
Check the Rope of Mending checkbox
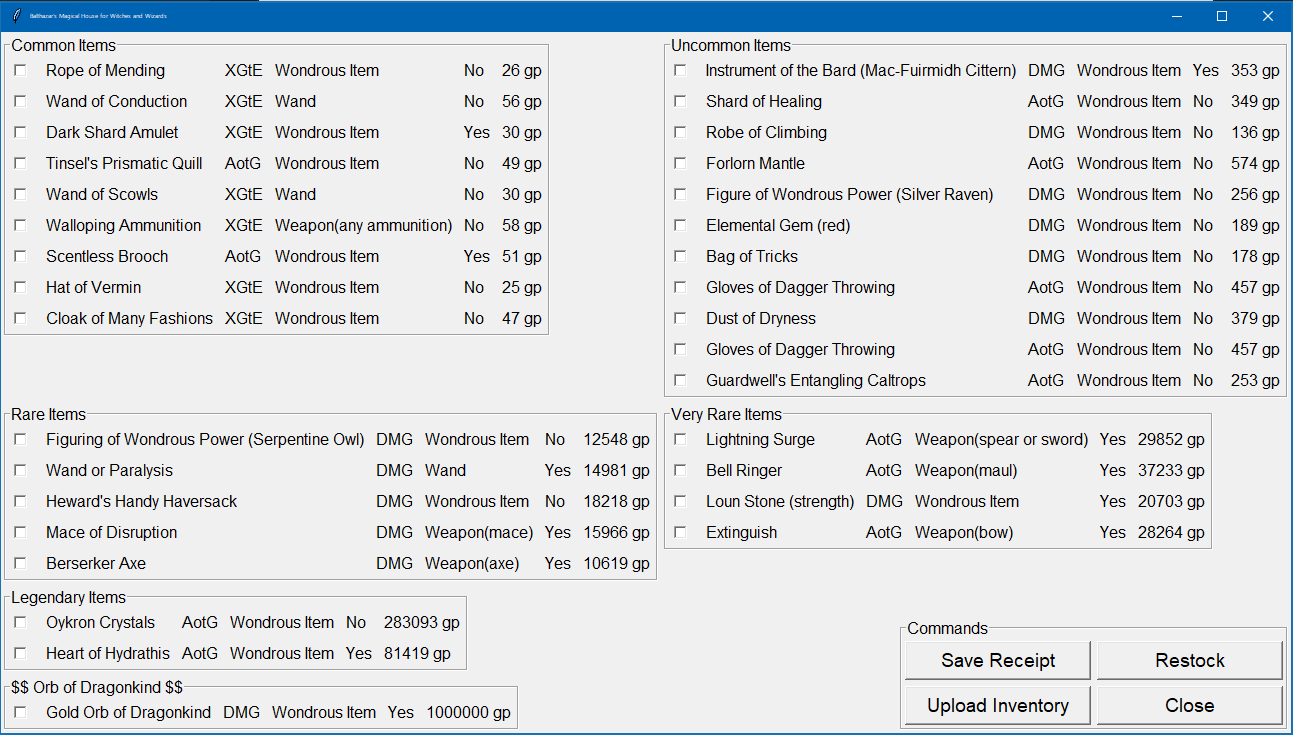point(20,71)
